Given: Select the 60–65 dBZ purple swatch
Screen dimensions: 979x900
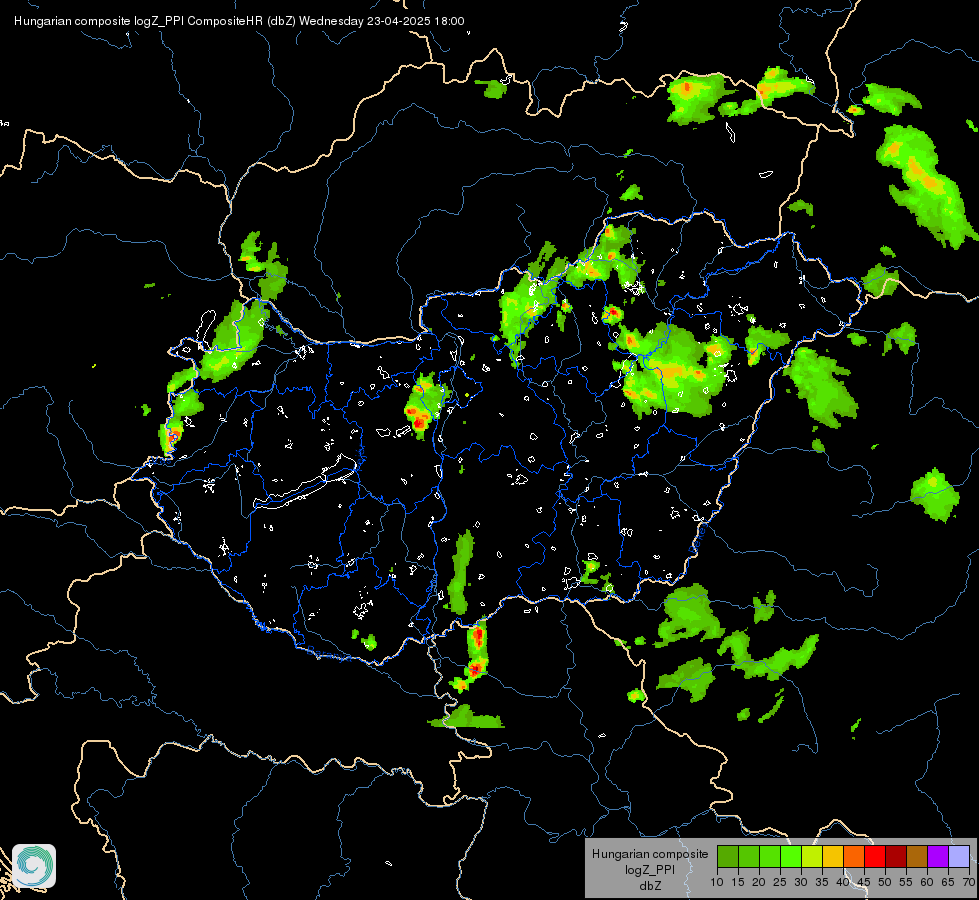Looking at the screenshot, I should click(938, 856).
